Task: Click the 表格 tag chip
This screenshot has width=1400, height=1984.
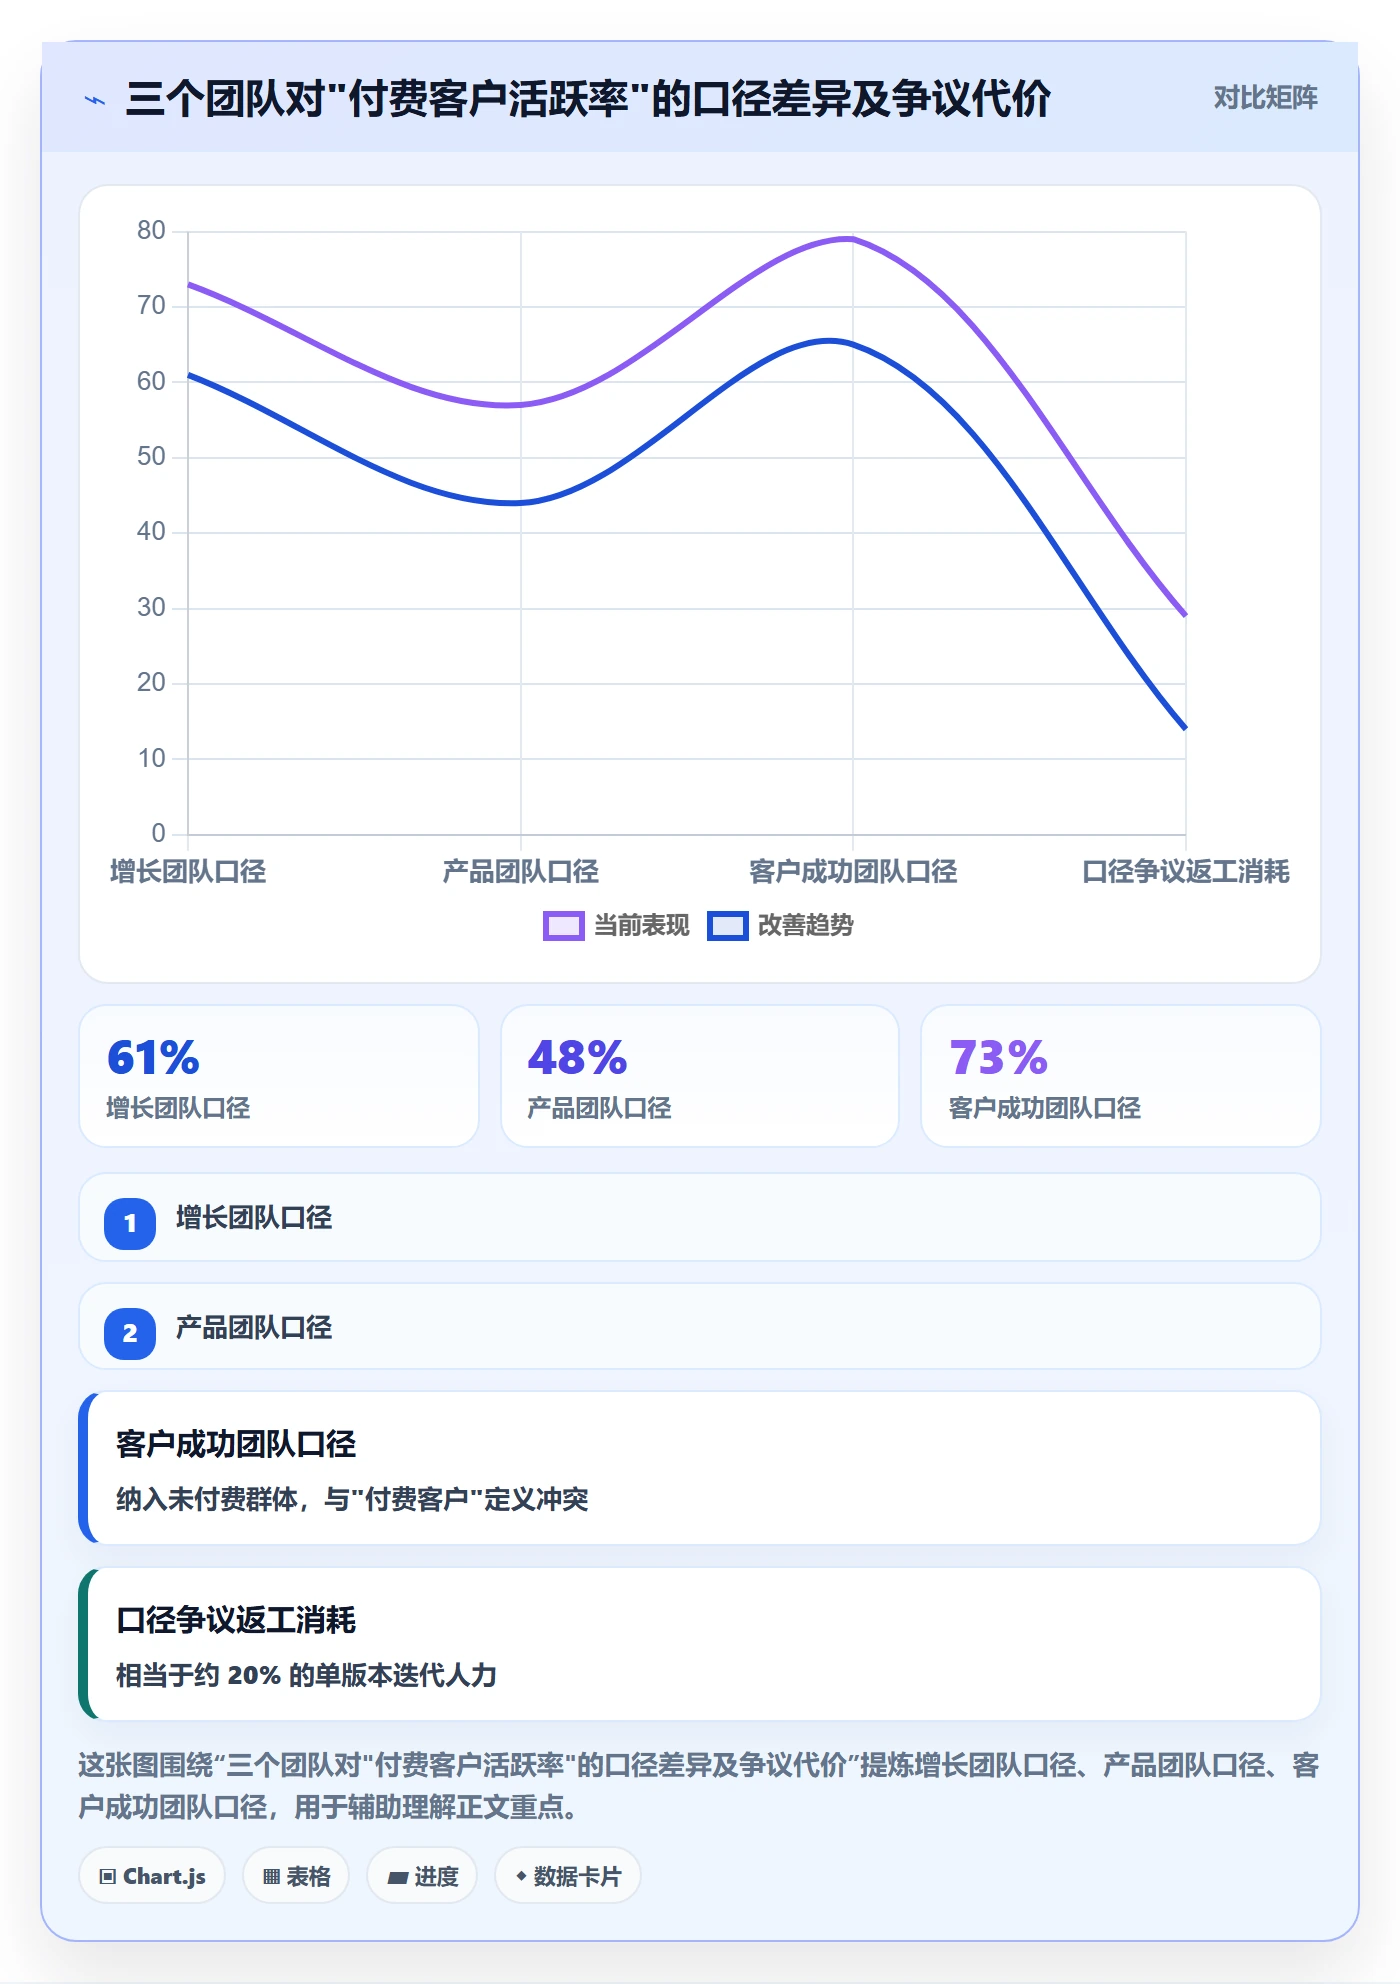Action: point(296,1876)
